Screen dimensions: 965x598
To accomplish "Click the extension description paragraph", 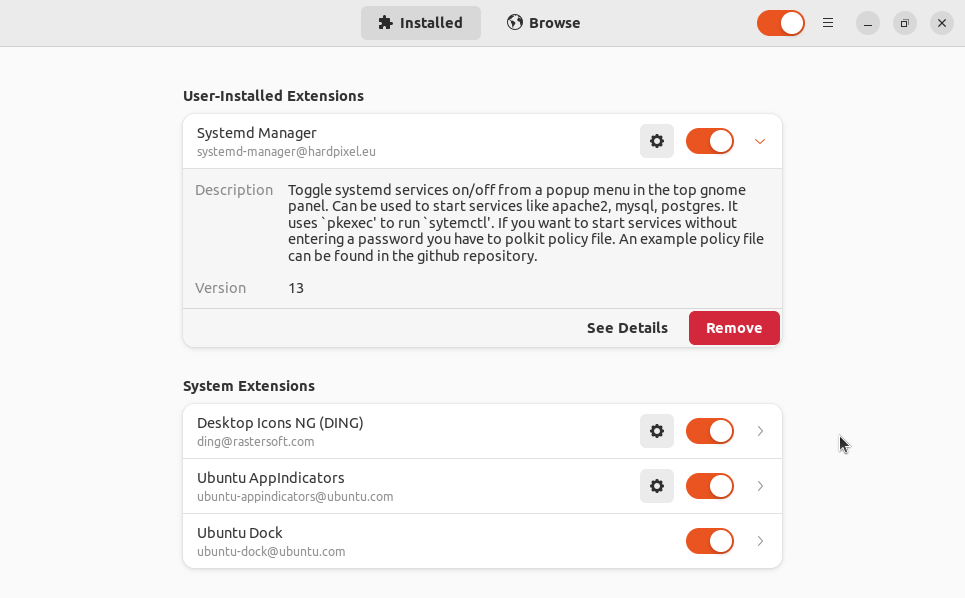I will click(x=526, y=223).
